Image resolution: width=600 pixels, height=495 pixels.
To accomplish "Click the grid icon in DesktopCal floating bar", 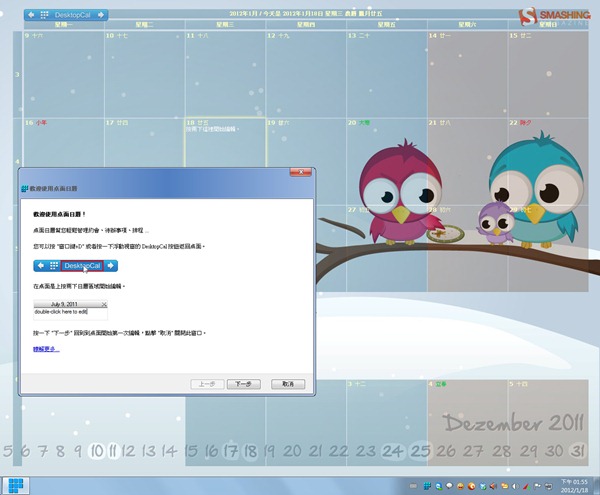I will [x=44, y=15].
